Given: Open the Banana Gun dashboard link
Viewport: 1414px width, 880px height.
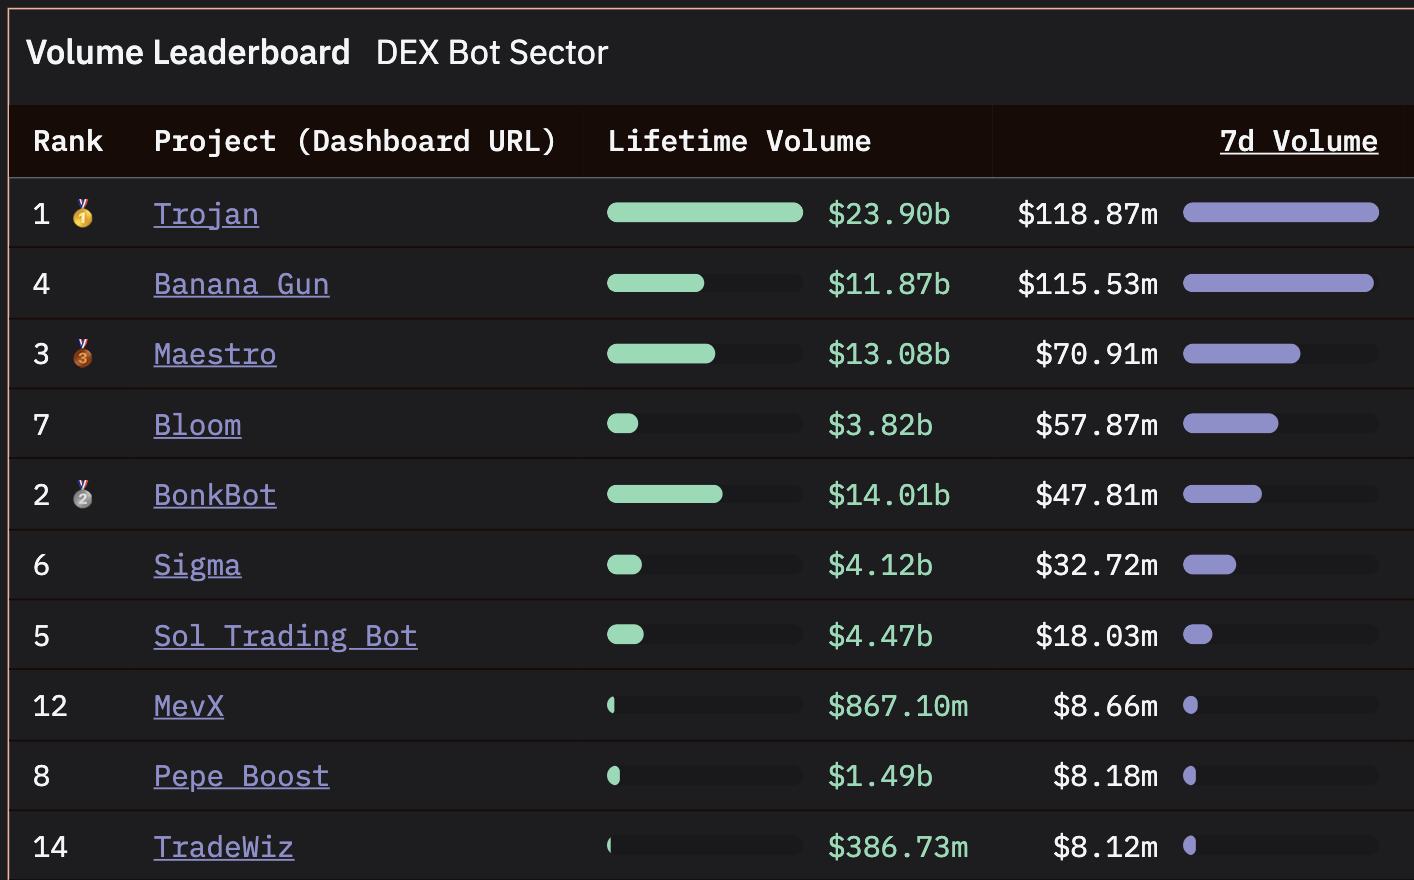Looking at the screenshot, I should [x=241, y=284].
